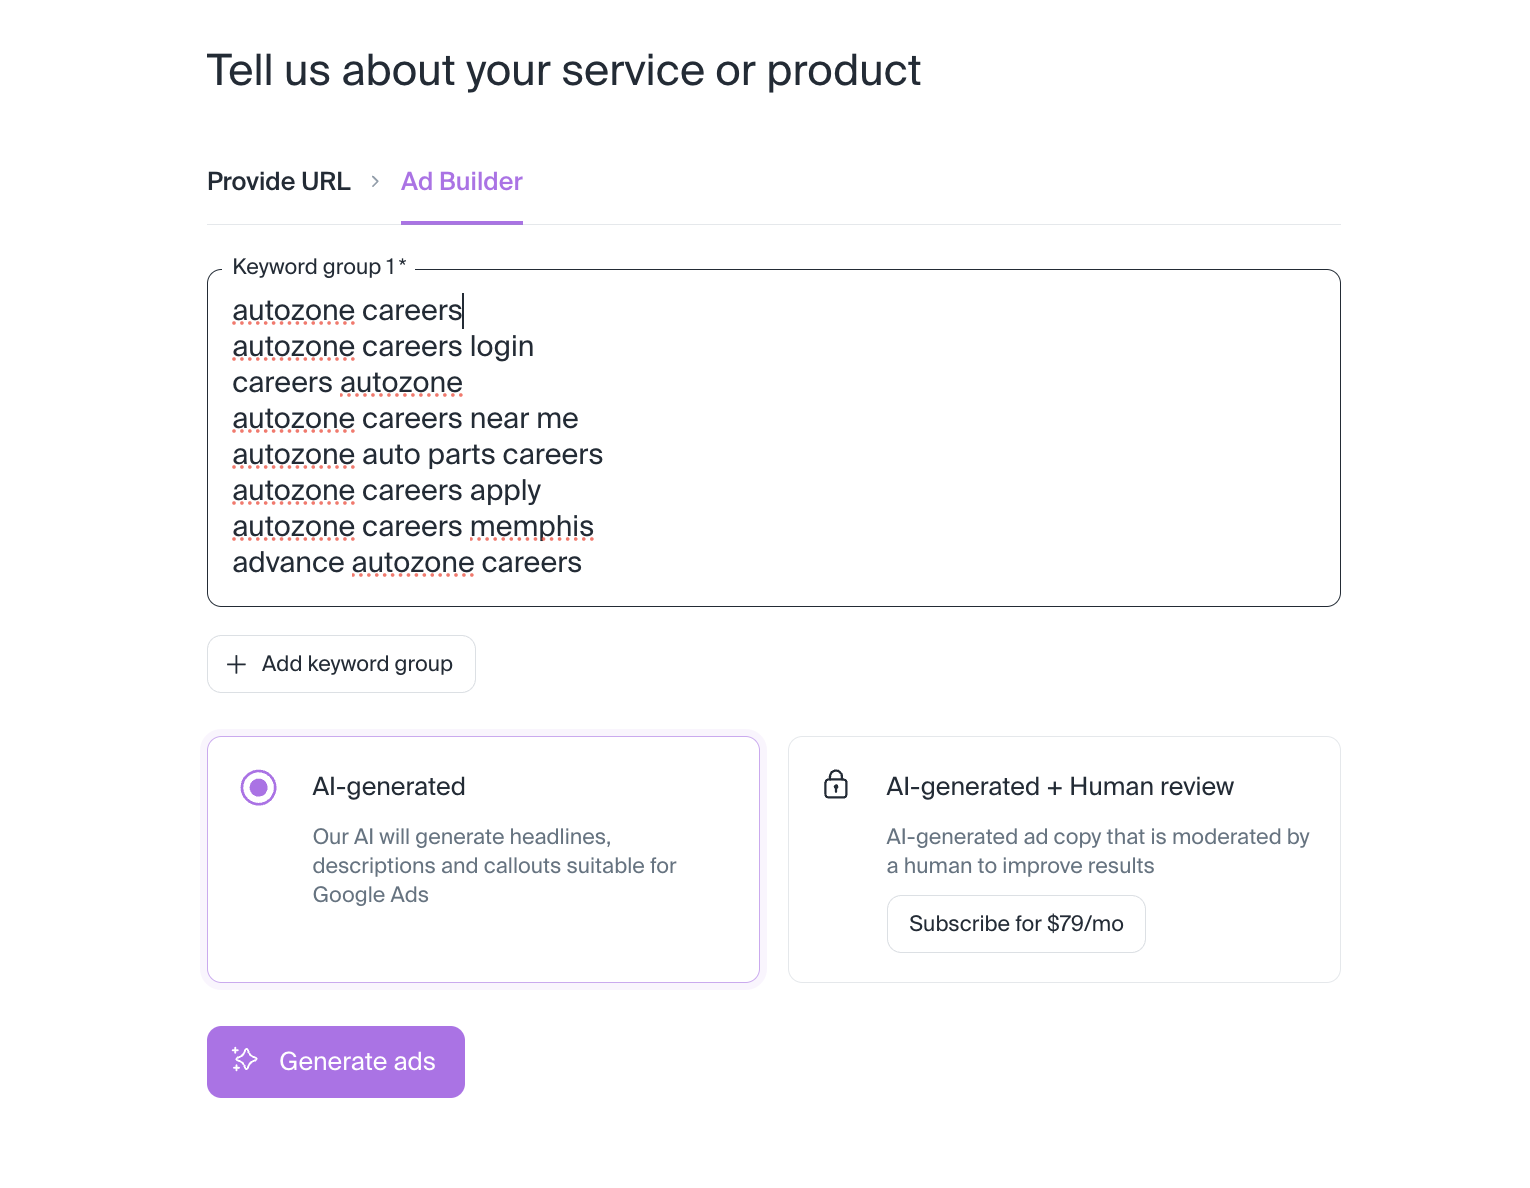Click the AI-generated + Human review title
The width and height of the screenshot is (1530, 1188).
point(1059,787)
